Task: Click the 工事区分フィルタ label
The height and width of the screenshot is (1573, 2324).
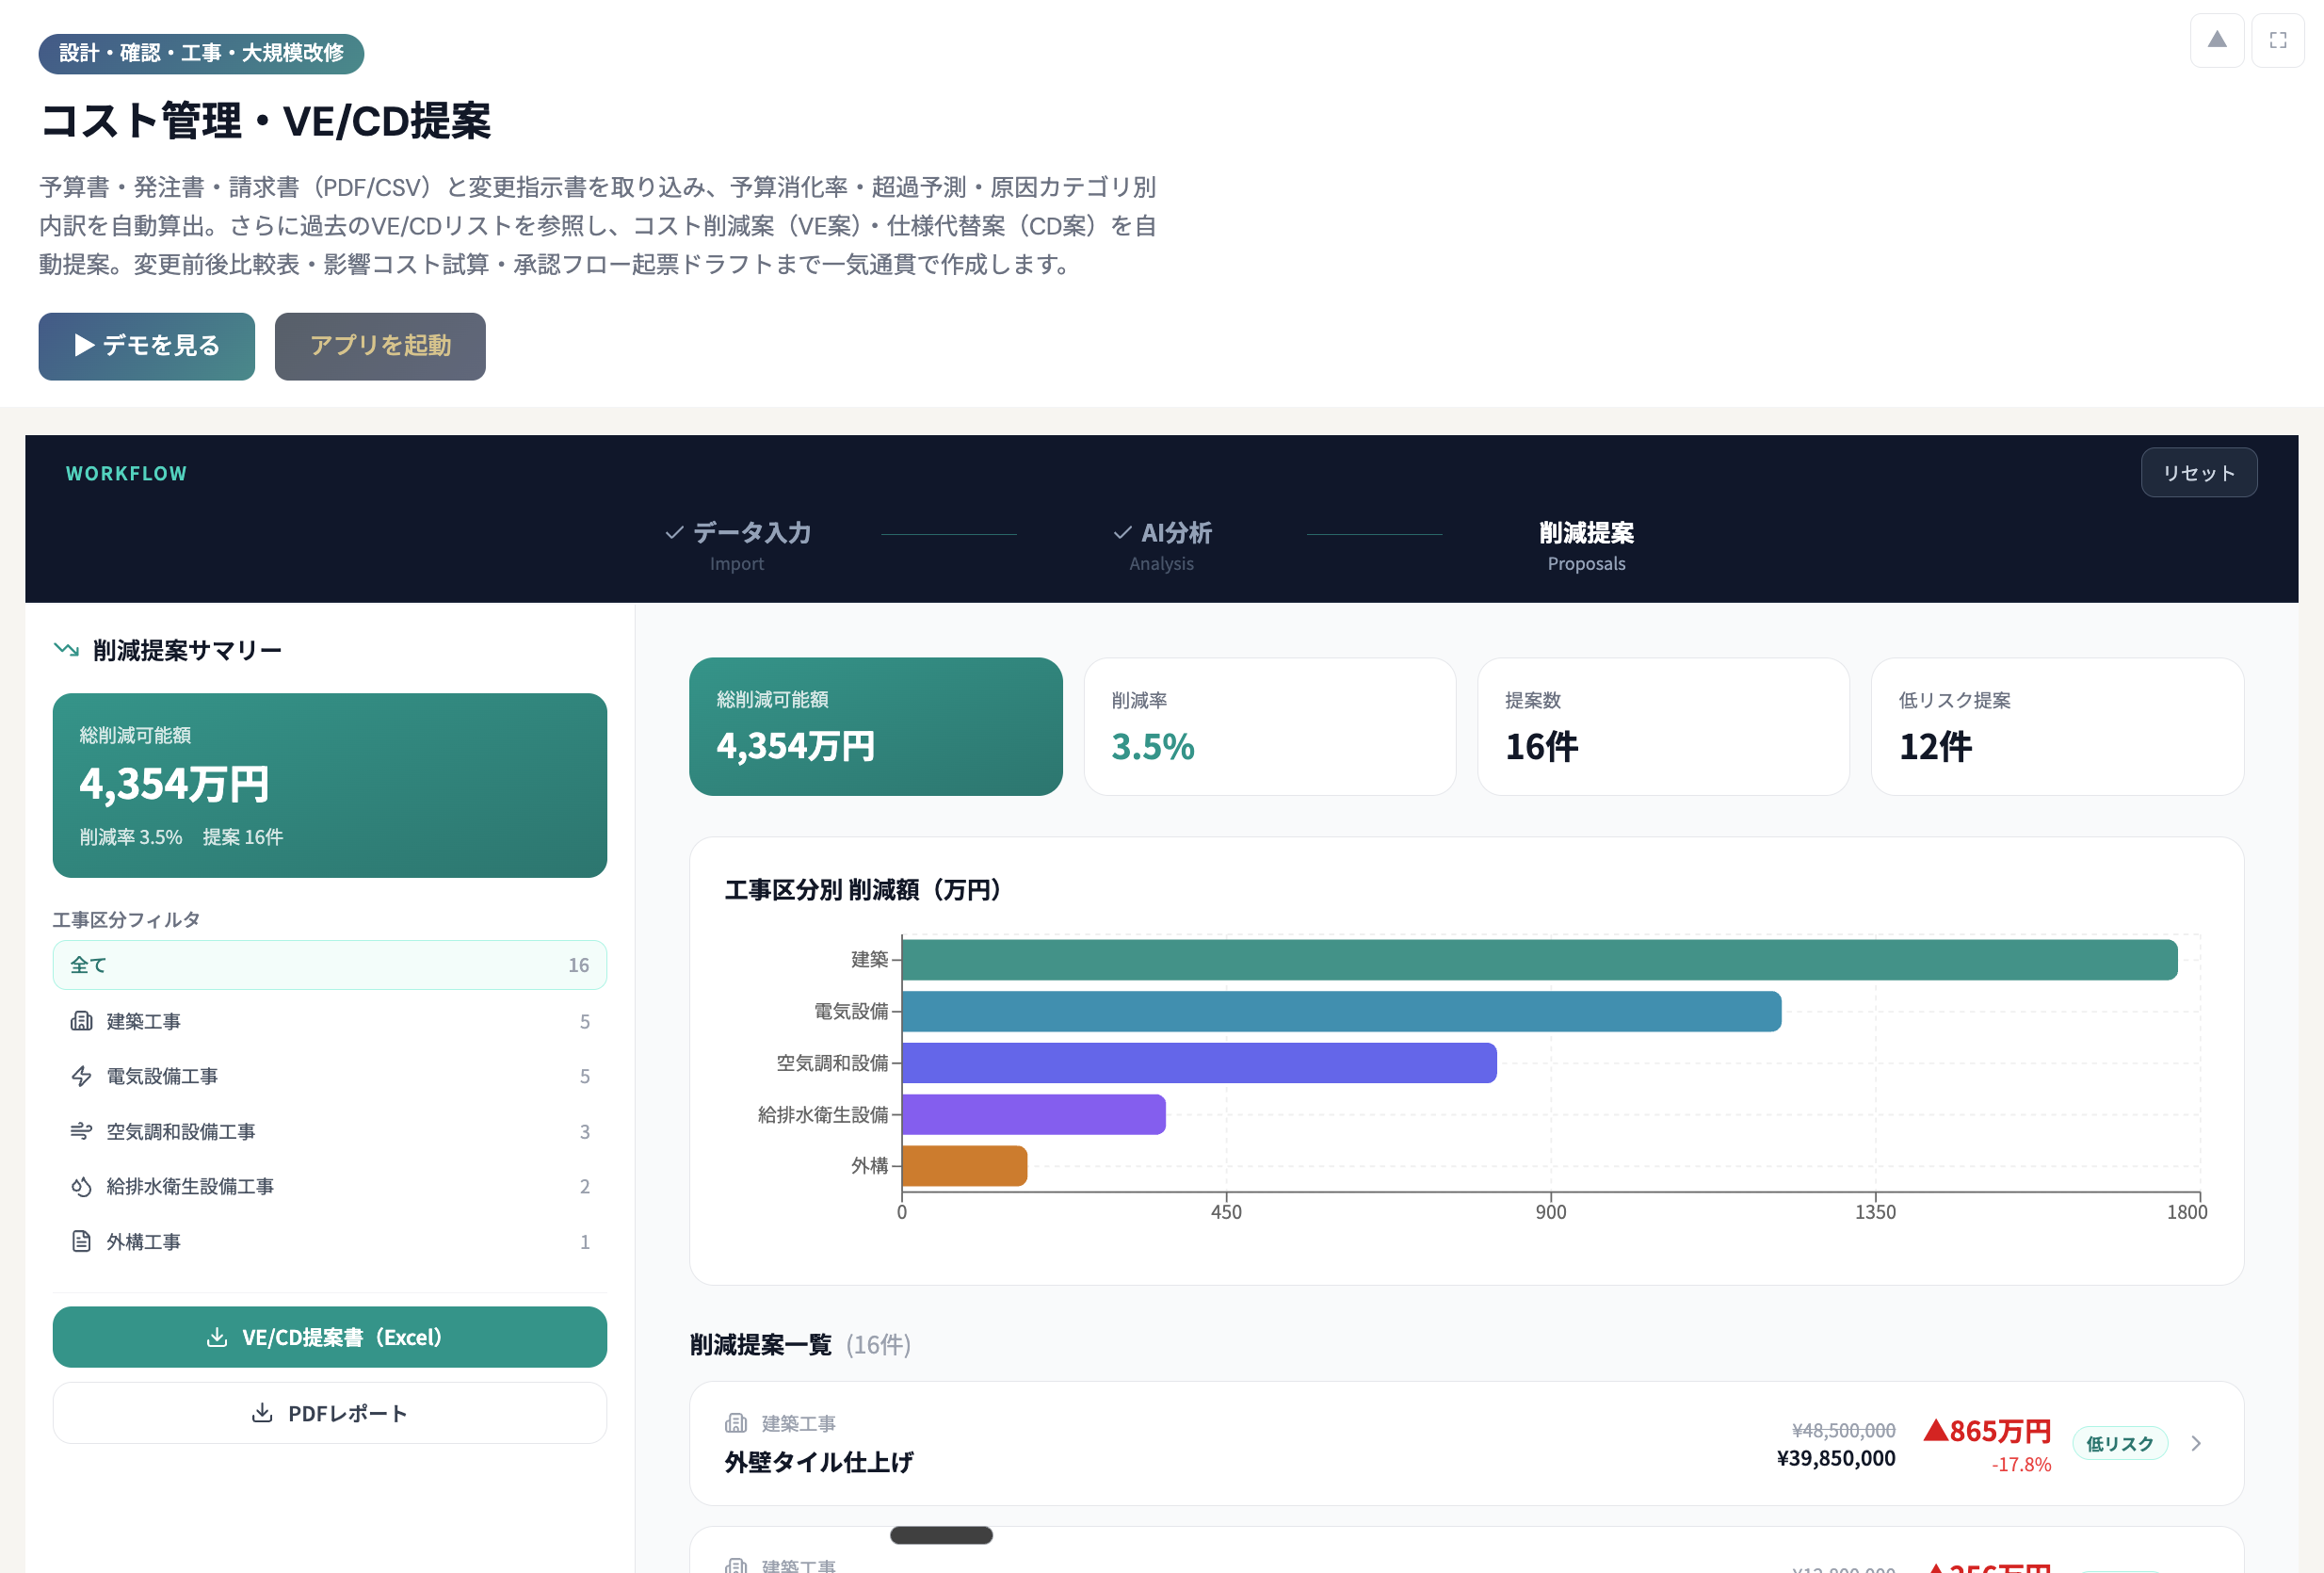Action: click(126, 919)
